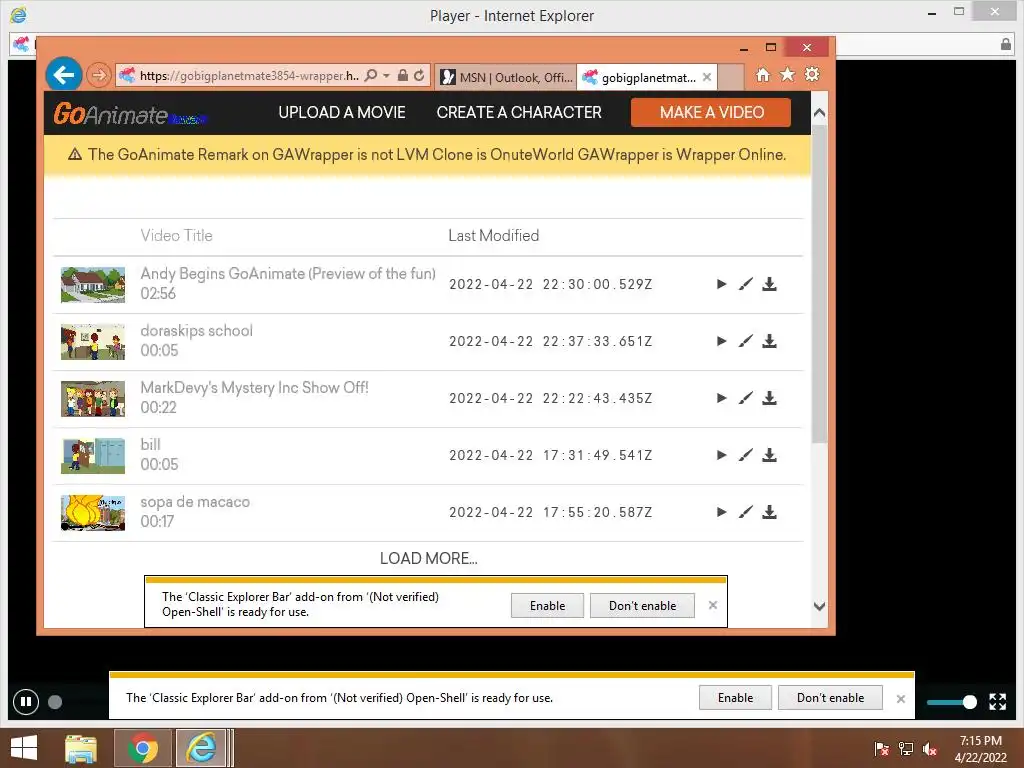This screenshot has width=1024, height=768.
Task: Edit the Andy Begins GoAnimate video
Action: click(746, 284)
